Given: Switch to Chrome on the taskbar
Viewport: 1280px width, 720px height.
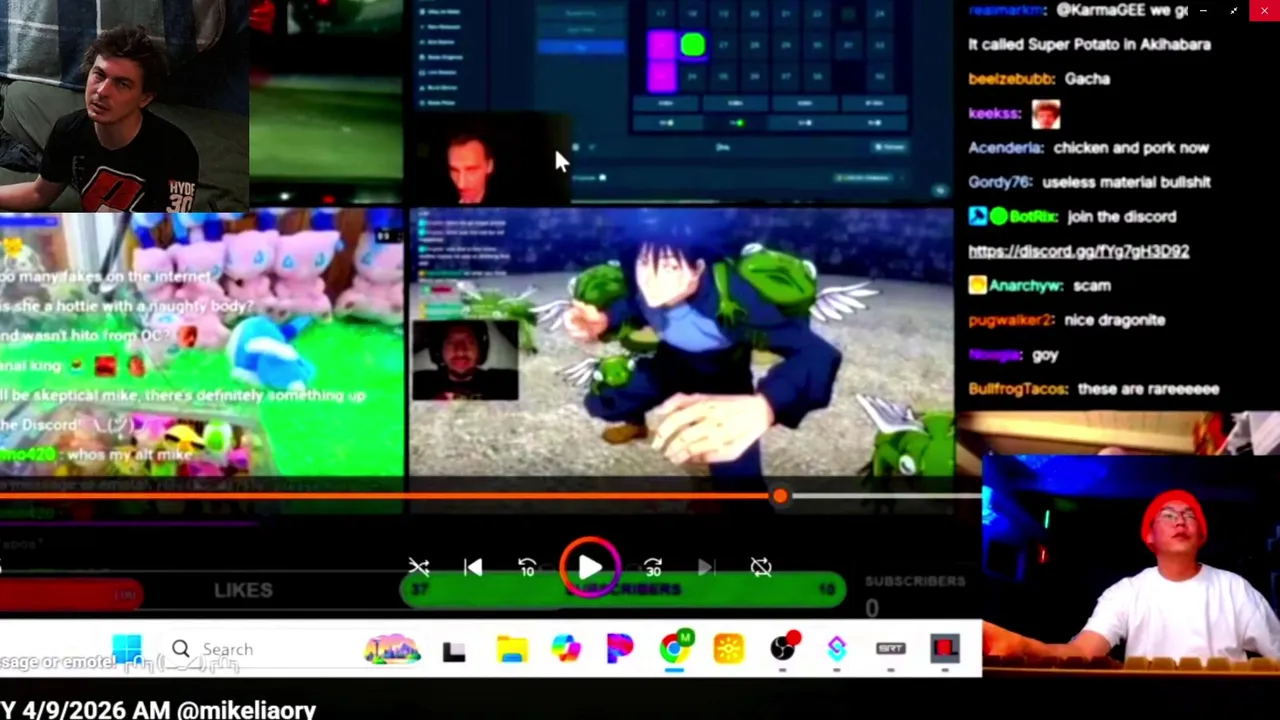Looking at the screenshot, I should click(x=675, y=649).
